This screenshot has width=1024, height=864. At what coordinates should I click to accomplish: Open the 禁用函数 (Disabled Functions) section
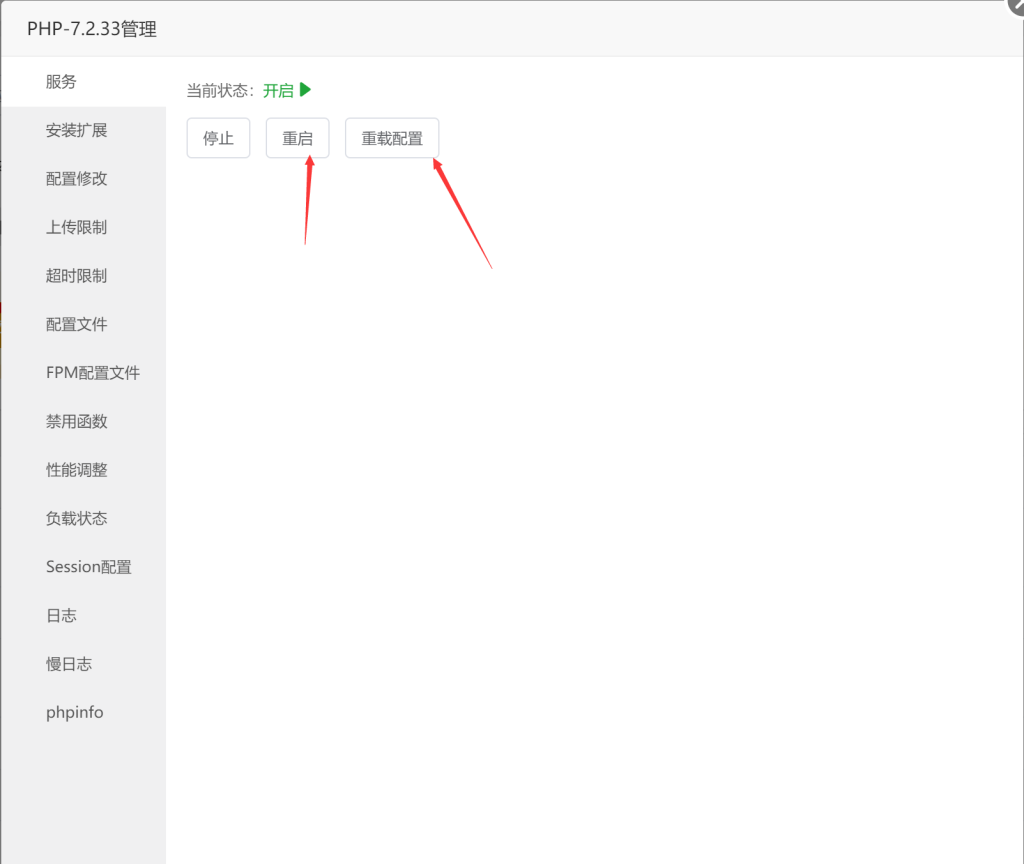(x=77, y=421)
